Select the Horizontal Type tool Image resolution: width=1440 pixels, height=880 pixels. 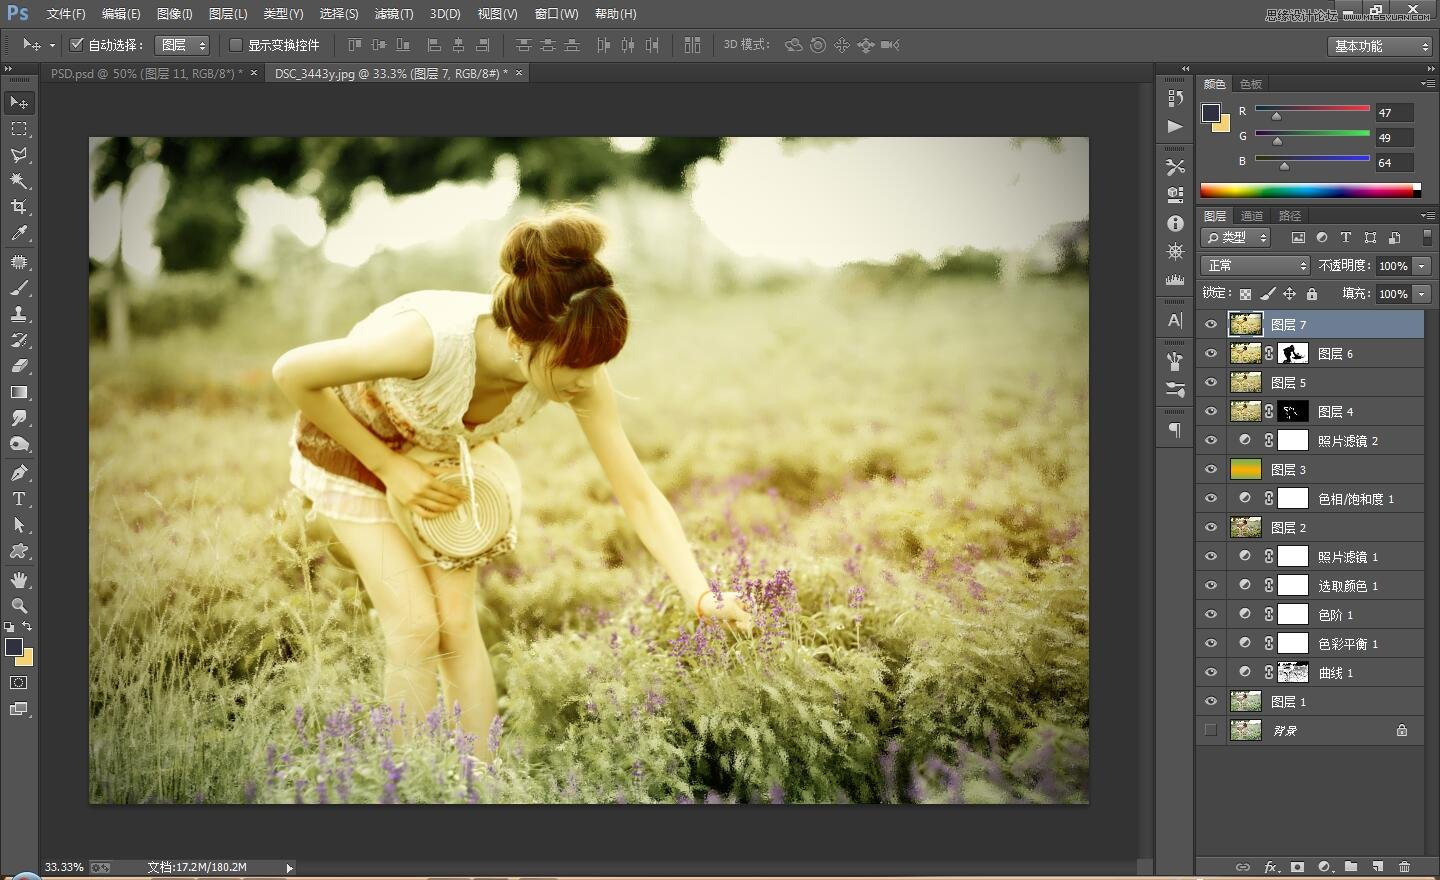point(20,497)
